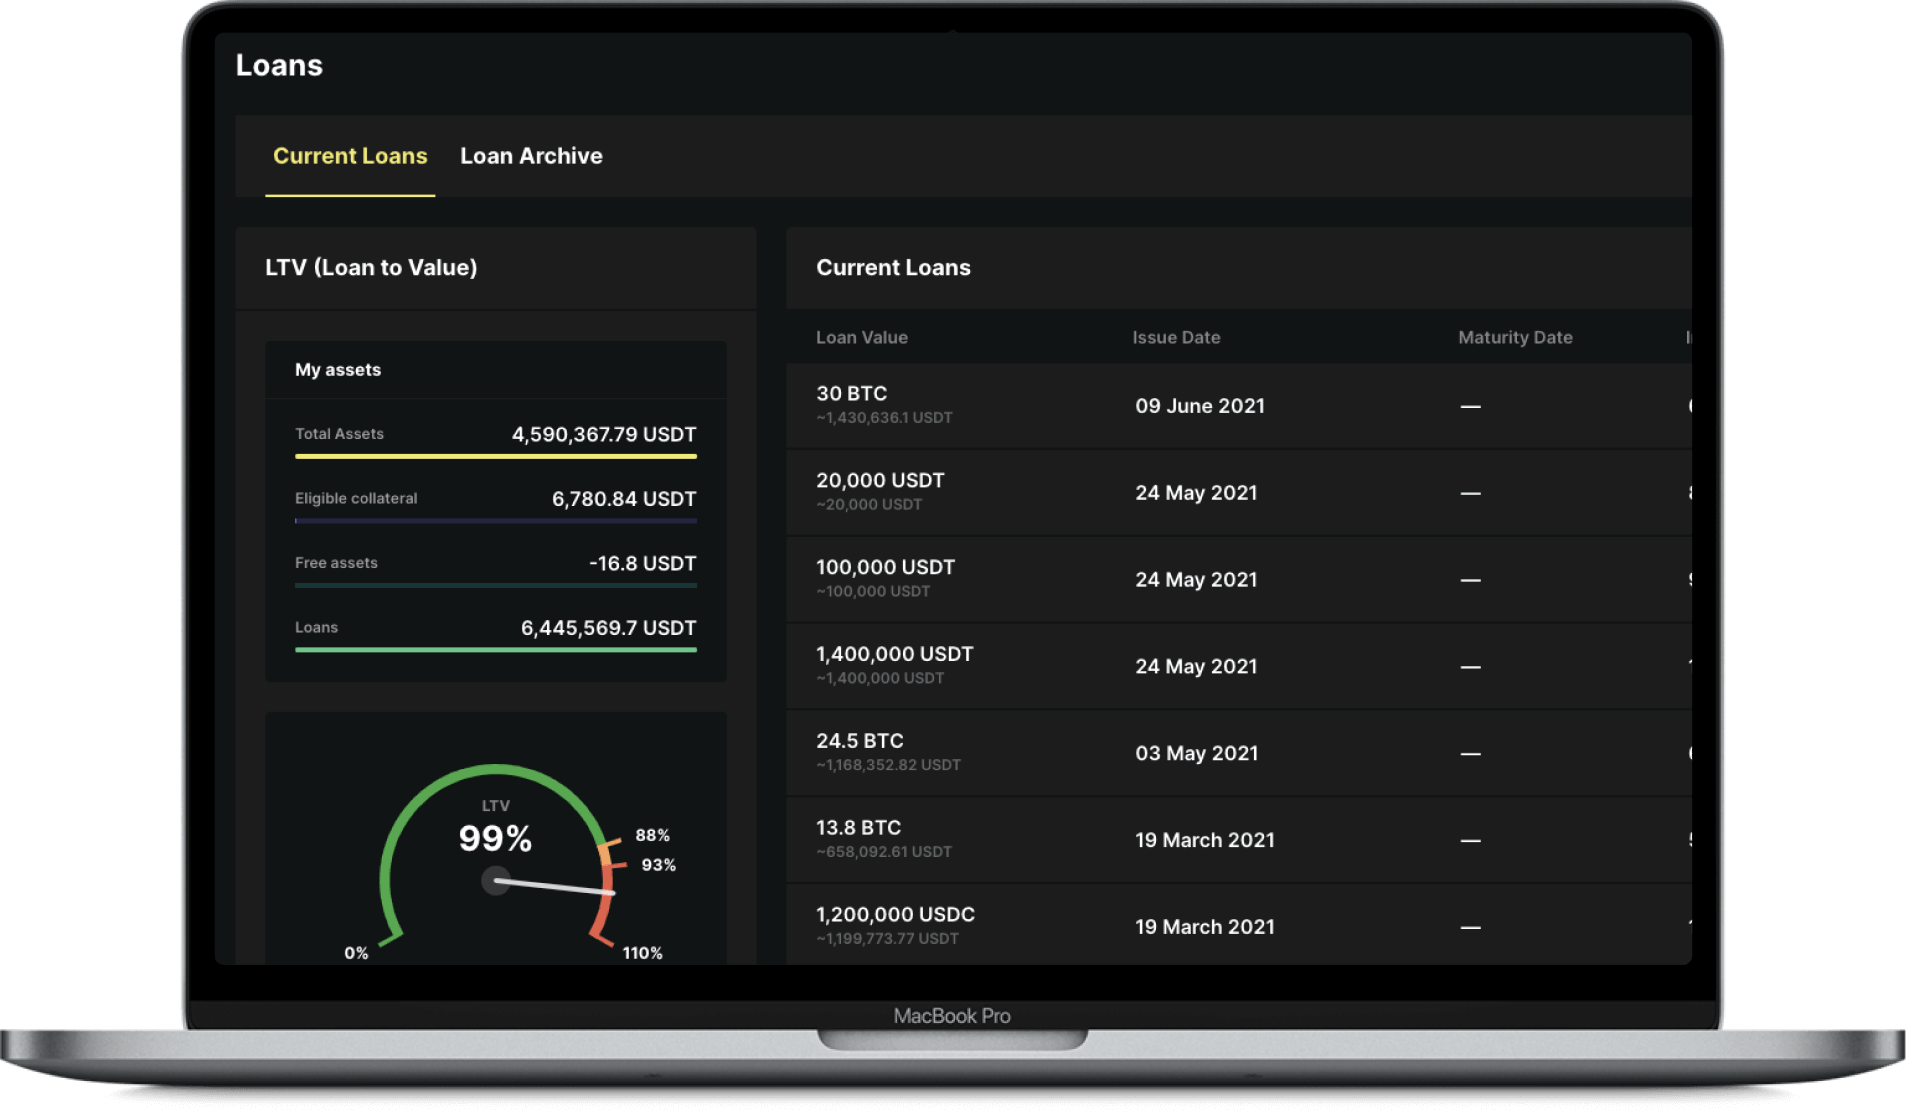Select the Current Loans tab
Viewport: 1907px width, 1112px height.
coord(350,156)
